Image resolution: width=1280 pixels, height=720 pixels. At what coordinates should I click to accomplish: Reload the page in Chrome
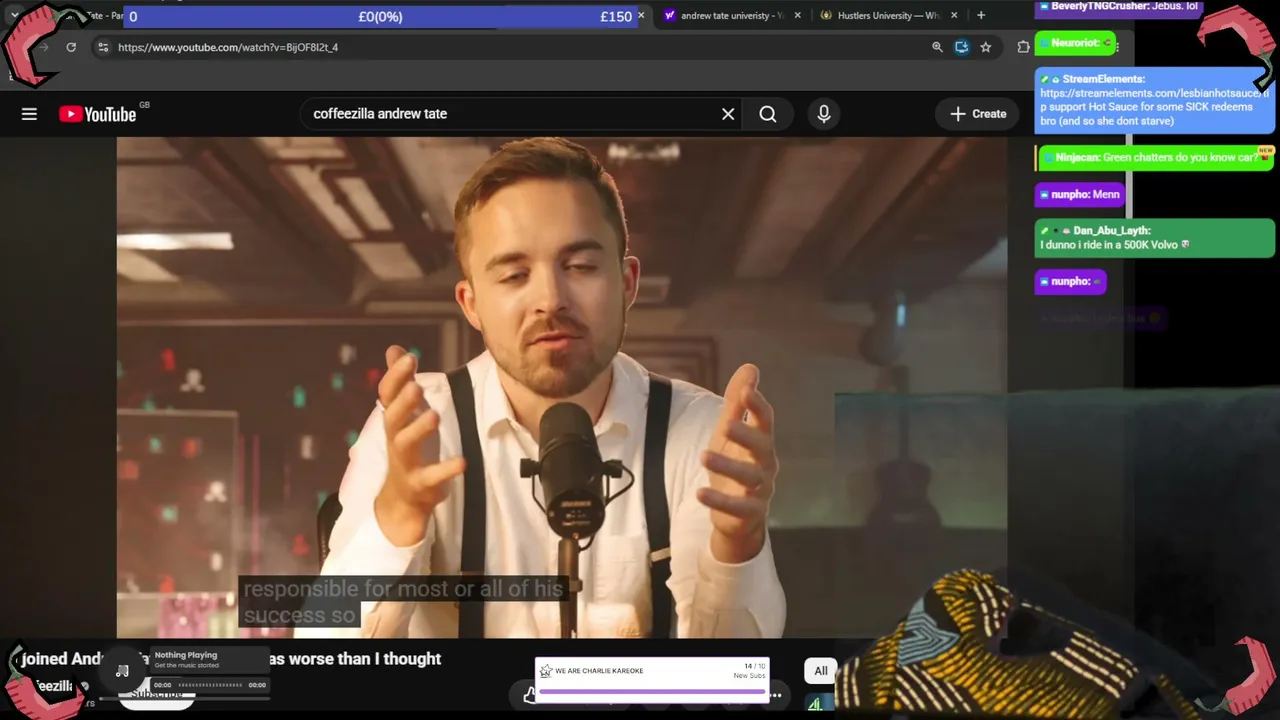71,47
